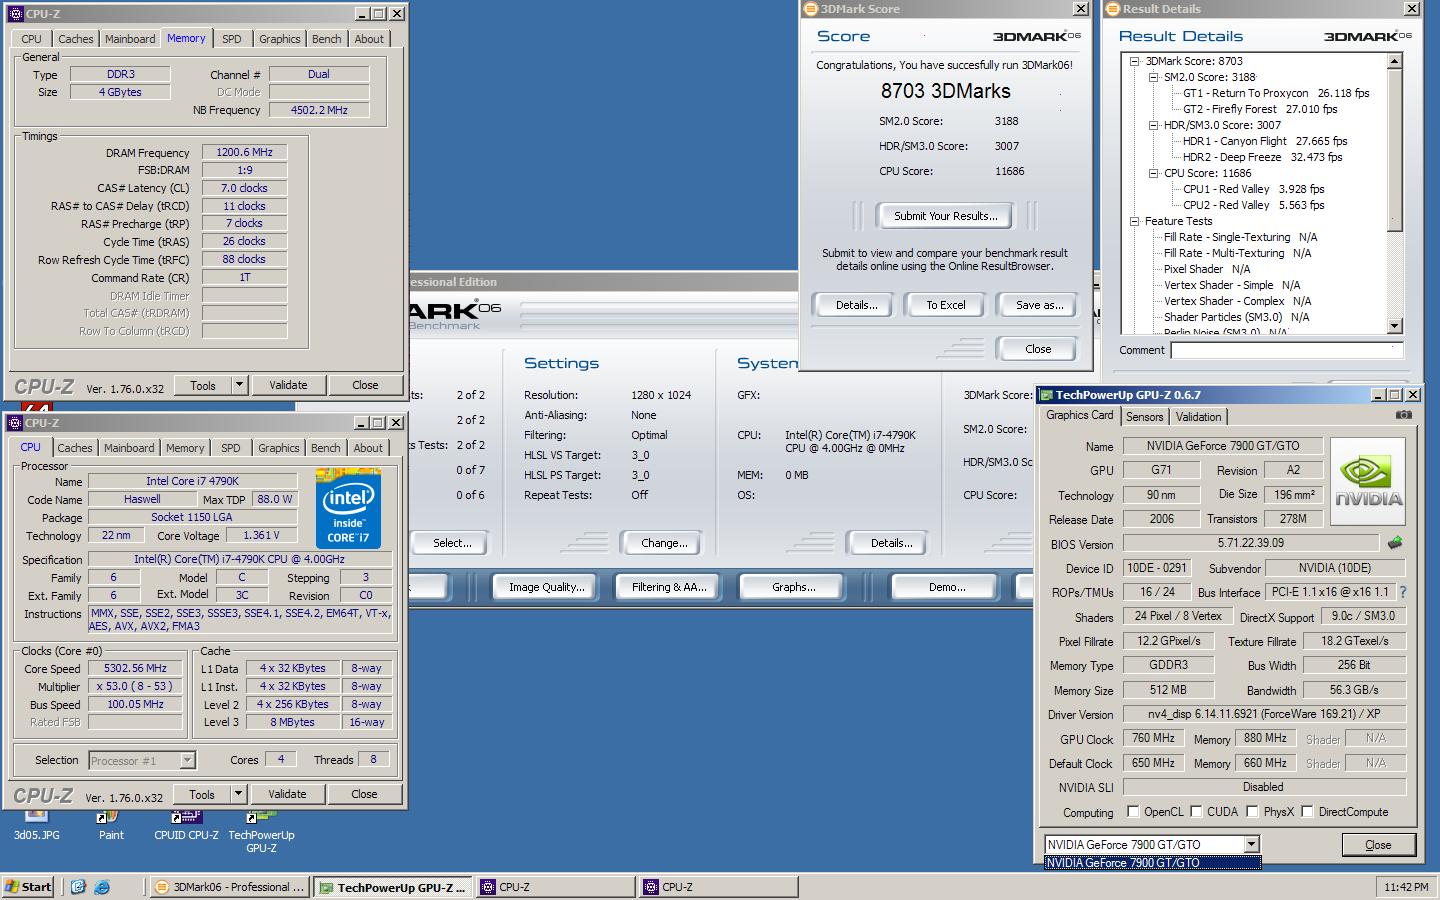Open the Tools dropdown arrow in the CPU-Z CPU window
Screen dimensions: 1440x900
238,795
